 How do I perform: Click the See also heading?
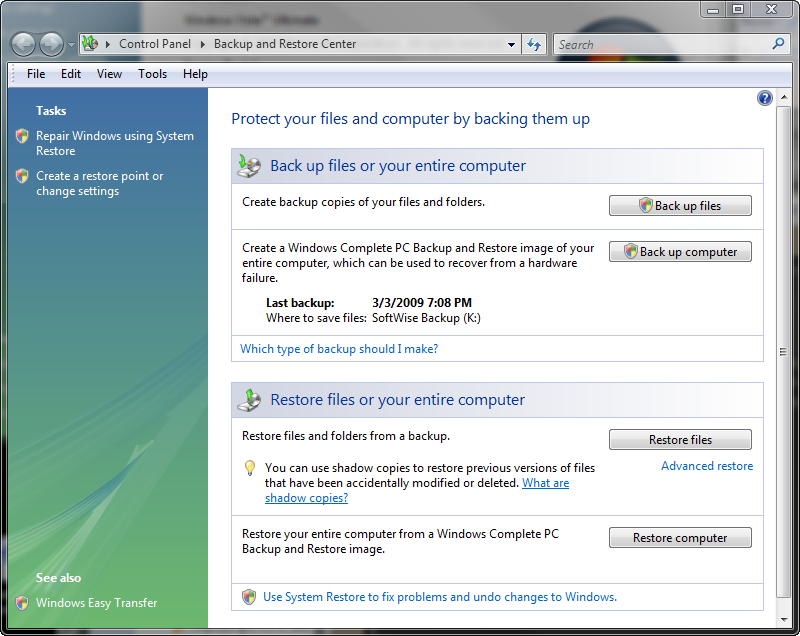58,578
